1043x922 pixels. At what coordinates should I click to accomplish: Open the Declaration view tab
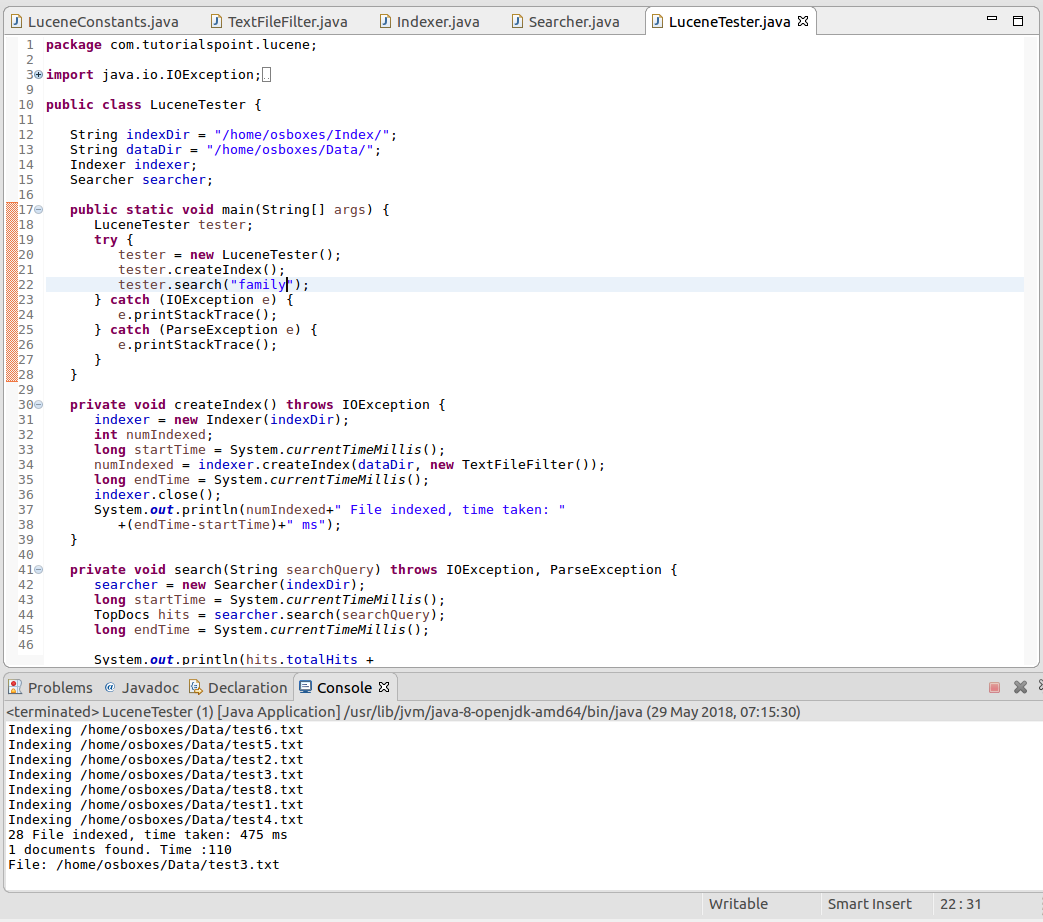coord(238,687)
